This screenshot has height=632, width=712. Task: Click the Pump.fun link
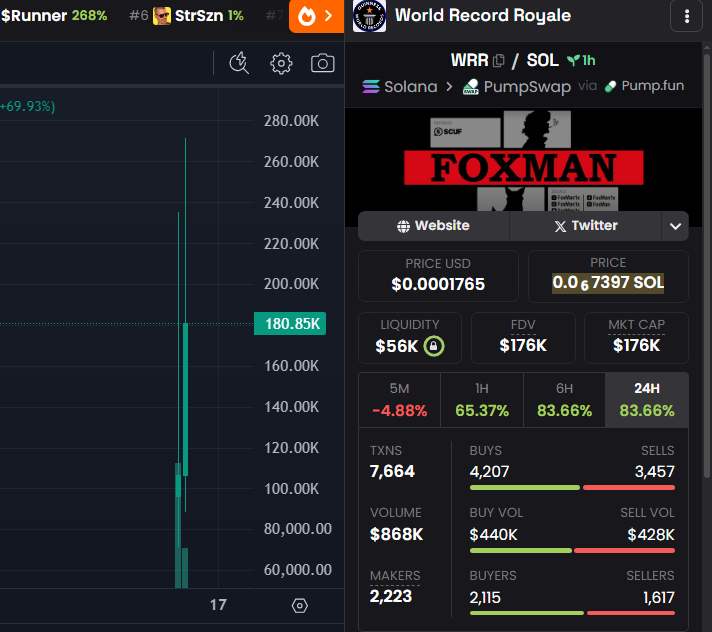[x=644, y=86]
